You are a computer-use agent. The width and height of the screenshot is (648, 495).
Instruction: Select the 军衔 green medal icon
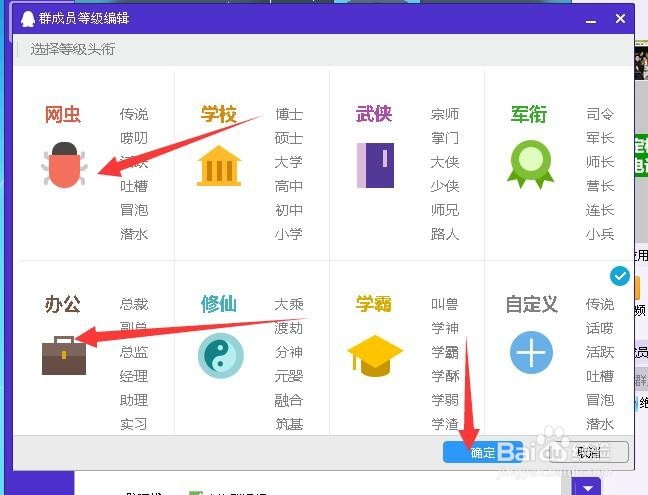coord(530,164)
